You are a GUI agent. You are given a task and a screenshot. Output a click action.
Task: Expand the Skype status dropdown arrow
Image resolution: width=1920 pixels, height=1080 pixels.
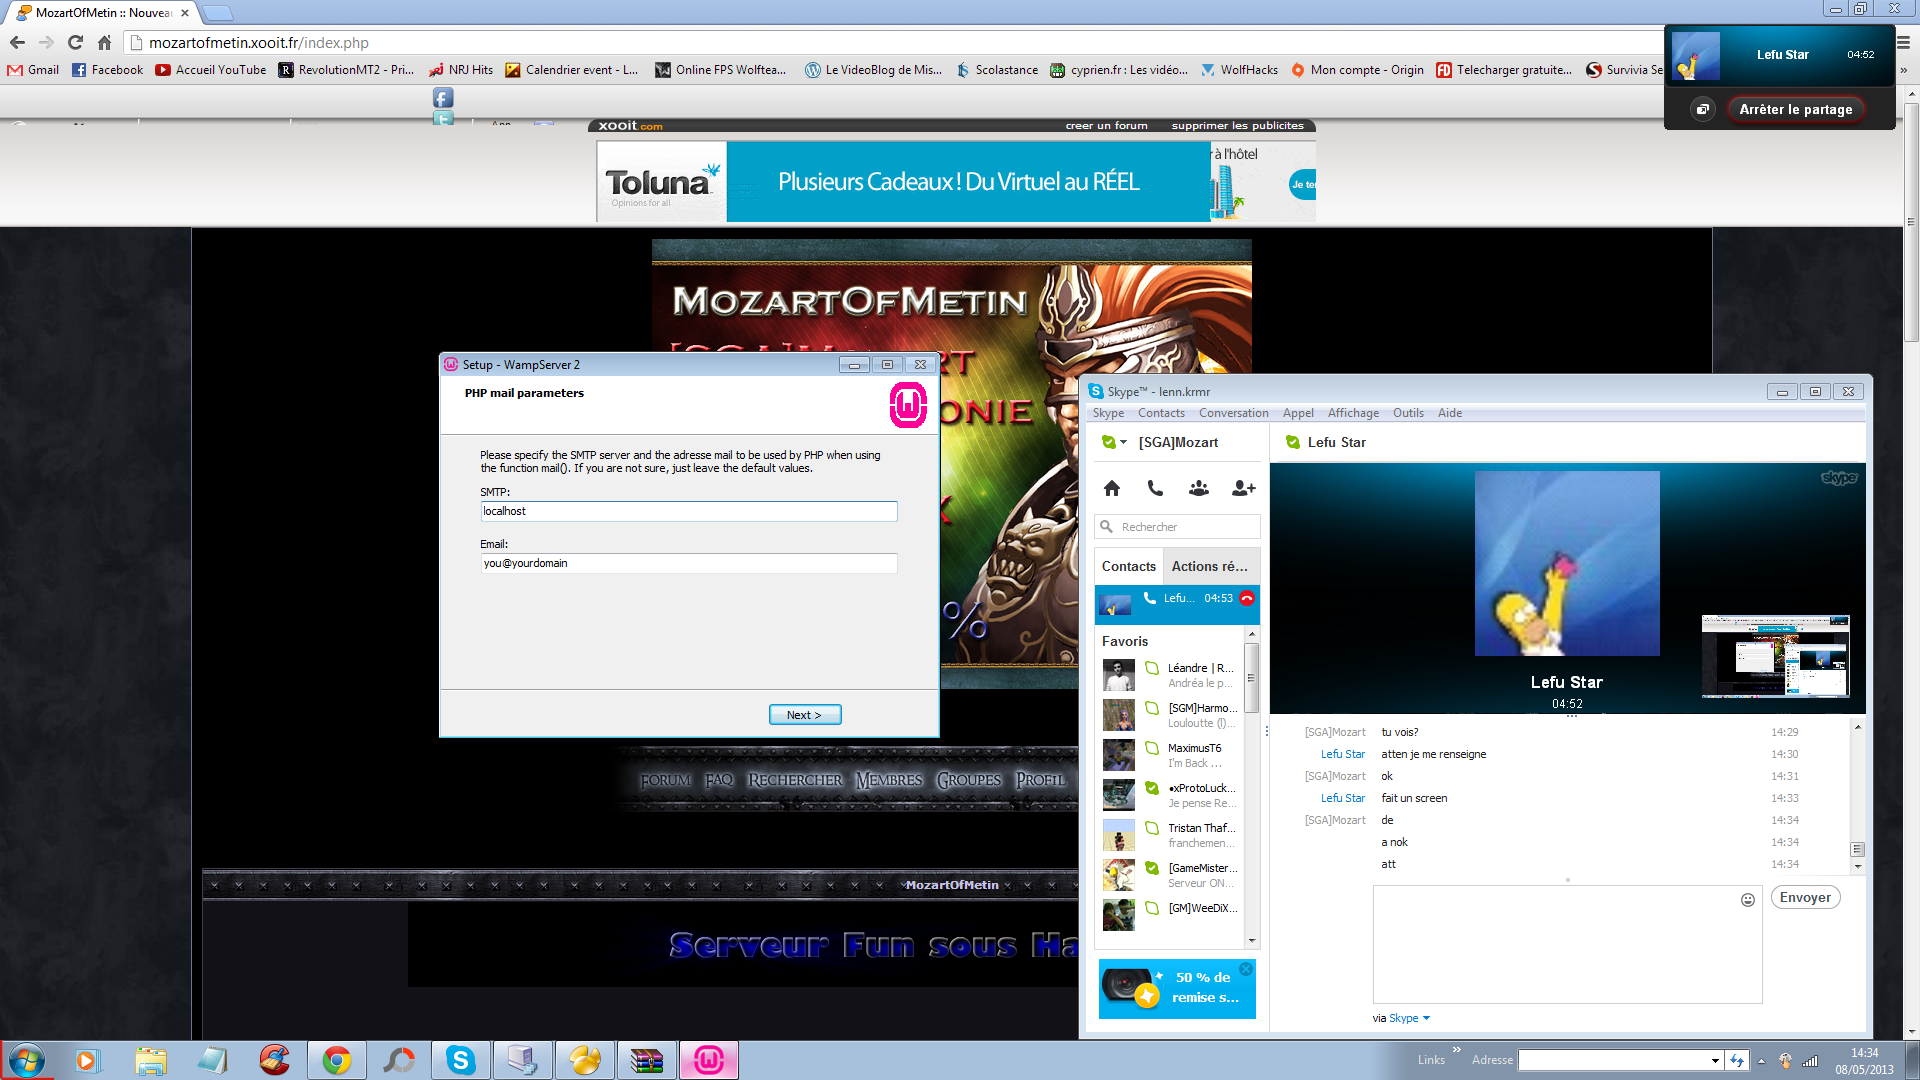[1124, 442]
